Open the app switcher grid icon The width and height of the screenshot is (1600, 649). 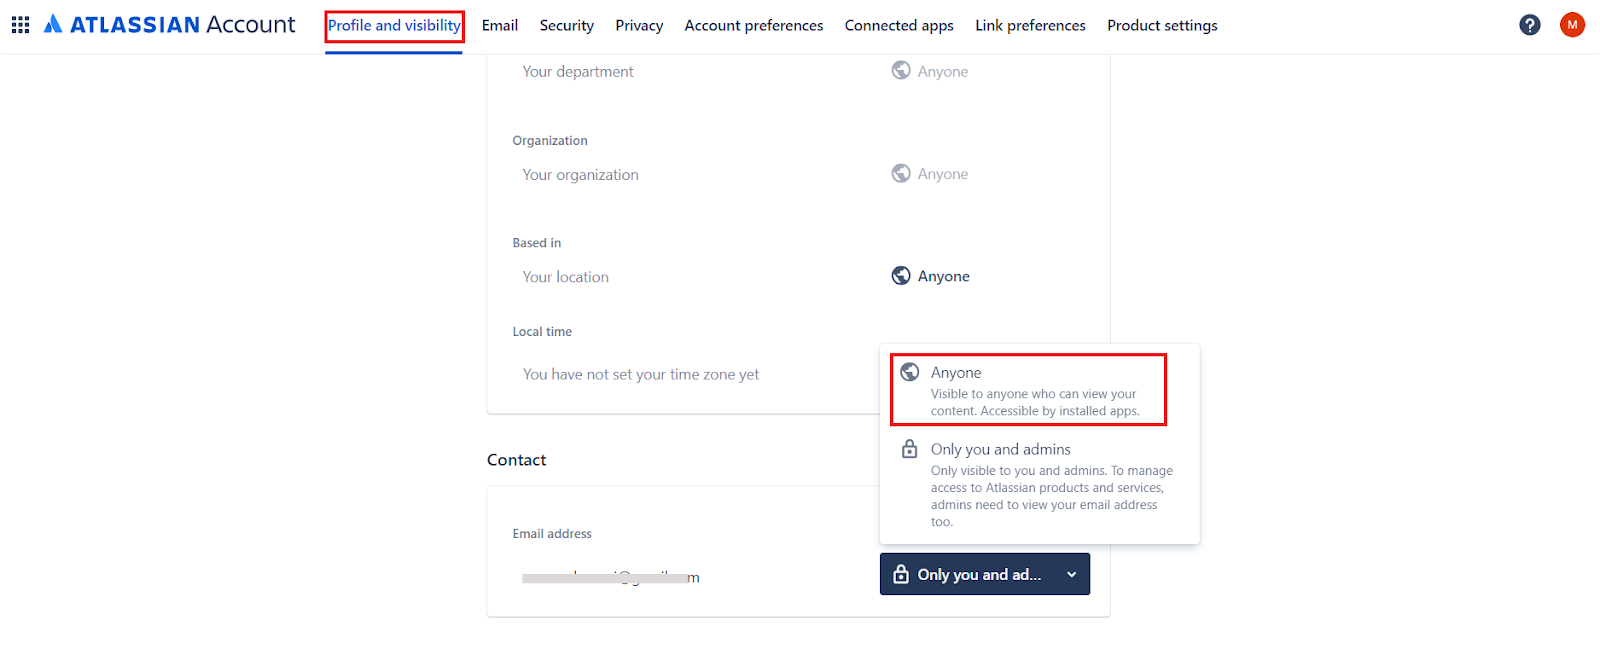point(20,25)
